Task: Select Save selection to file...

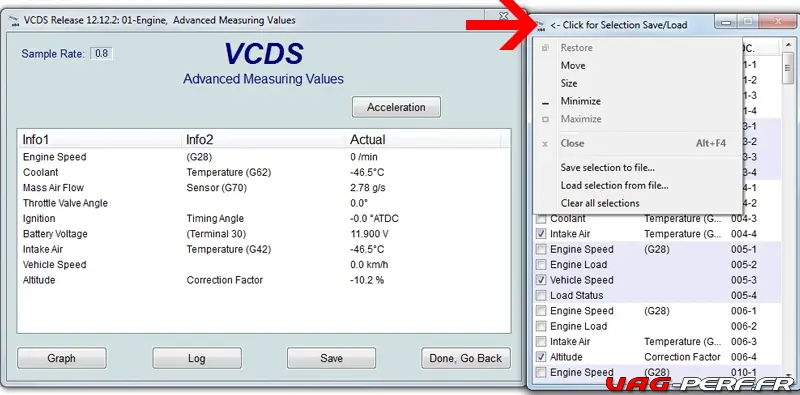Action: click(638, 167)
